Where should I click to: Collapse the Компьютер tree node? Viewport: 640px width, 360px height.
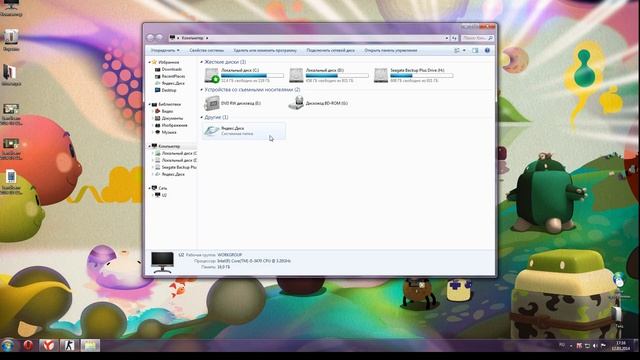[x=149, y=146]
